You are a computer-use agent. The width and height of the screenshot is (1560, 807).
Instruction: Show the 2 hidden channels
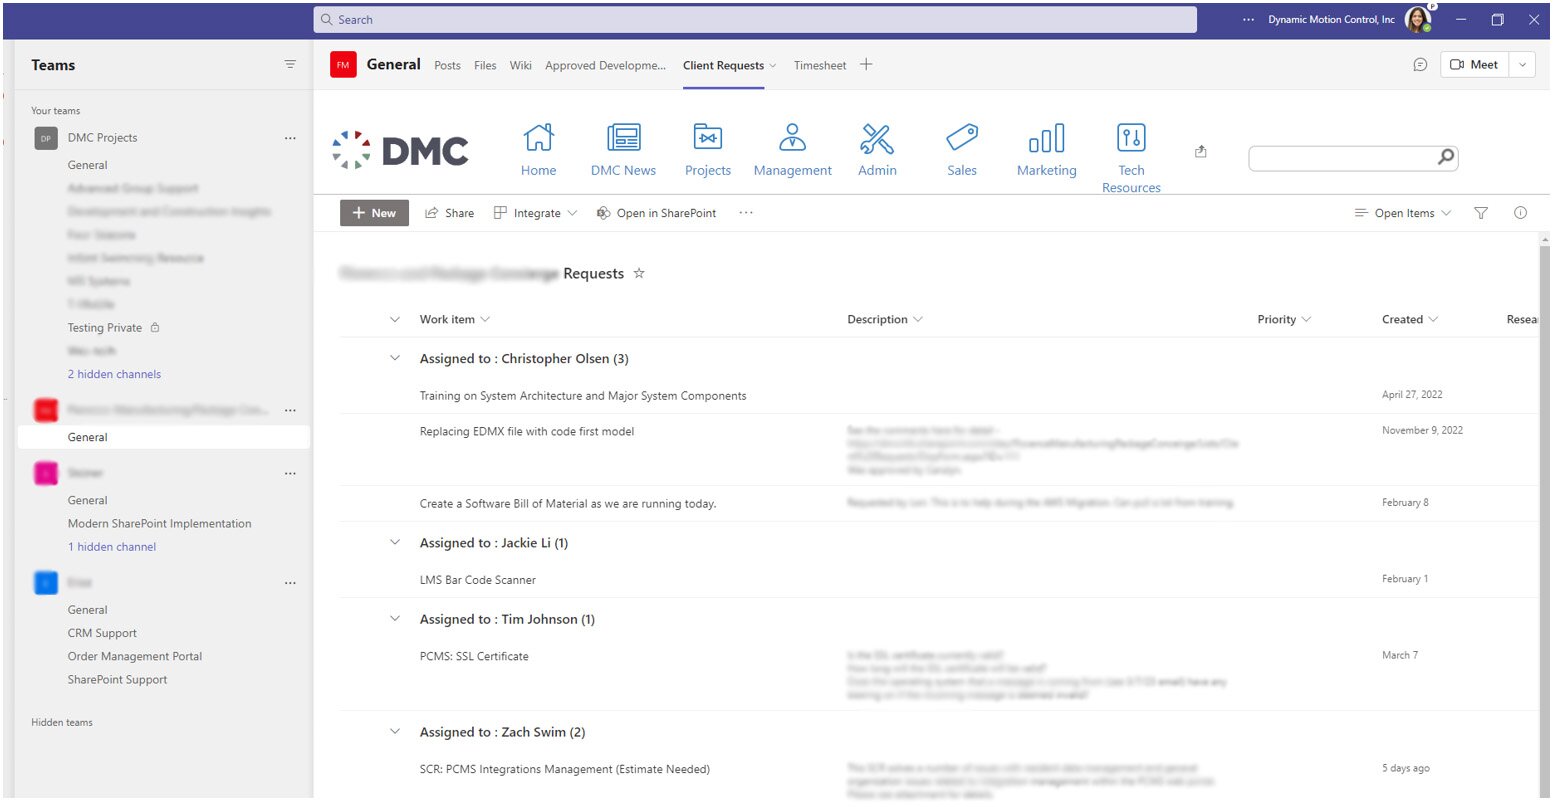coord(114,374)
